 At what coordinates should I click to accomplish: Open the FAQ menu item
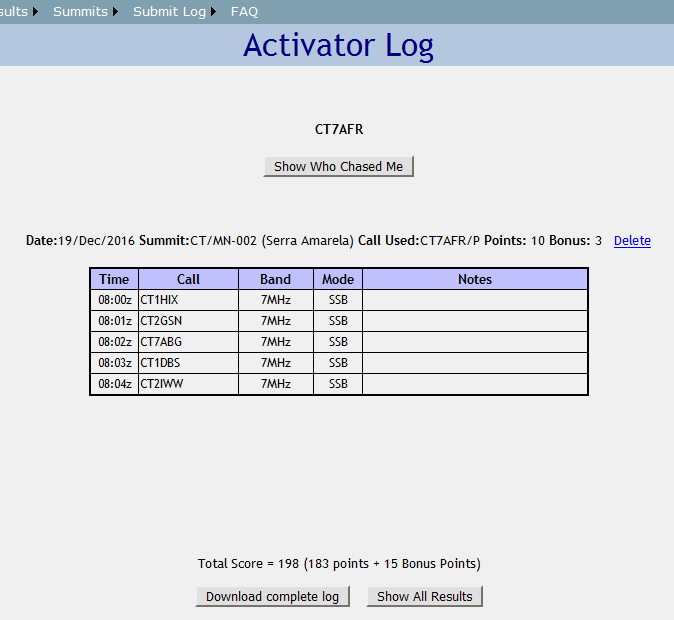(x=244, y=12)
